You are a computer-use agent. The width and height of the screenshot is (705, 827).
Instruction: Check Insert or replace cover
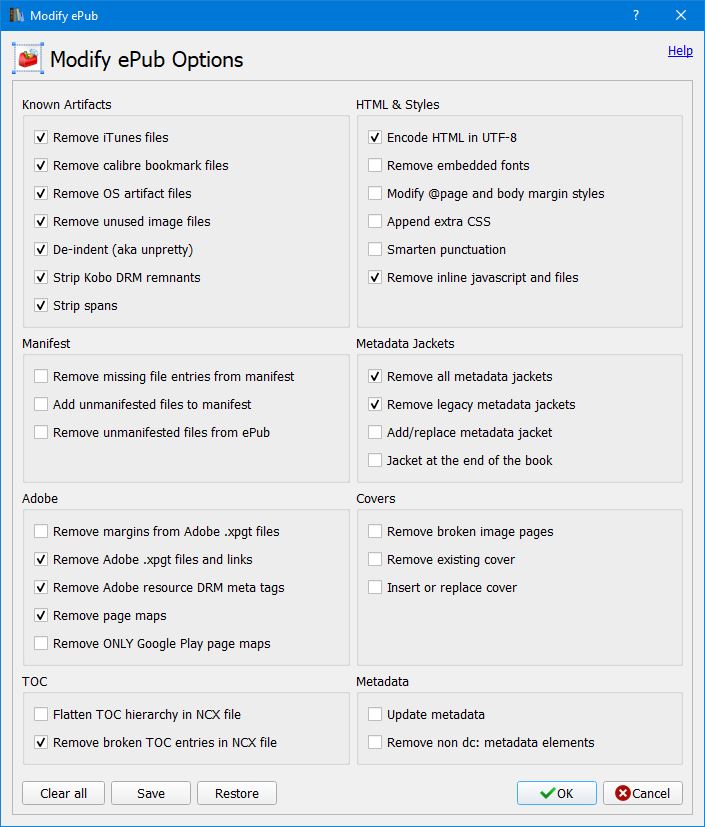[x=375, y=588]
